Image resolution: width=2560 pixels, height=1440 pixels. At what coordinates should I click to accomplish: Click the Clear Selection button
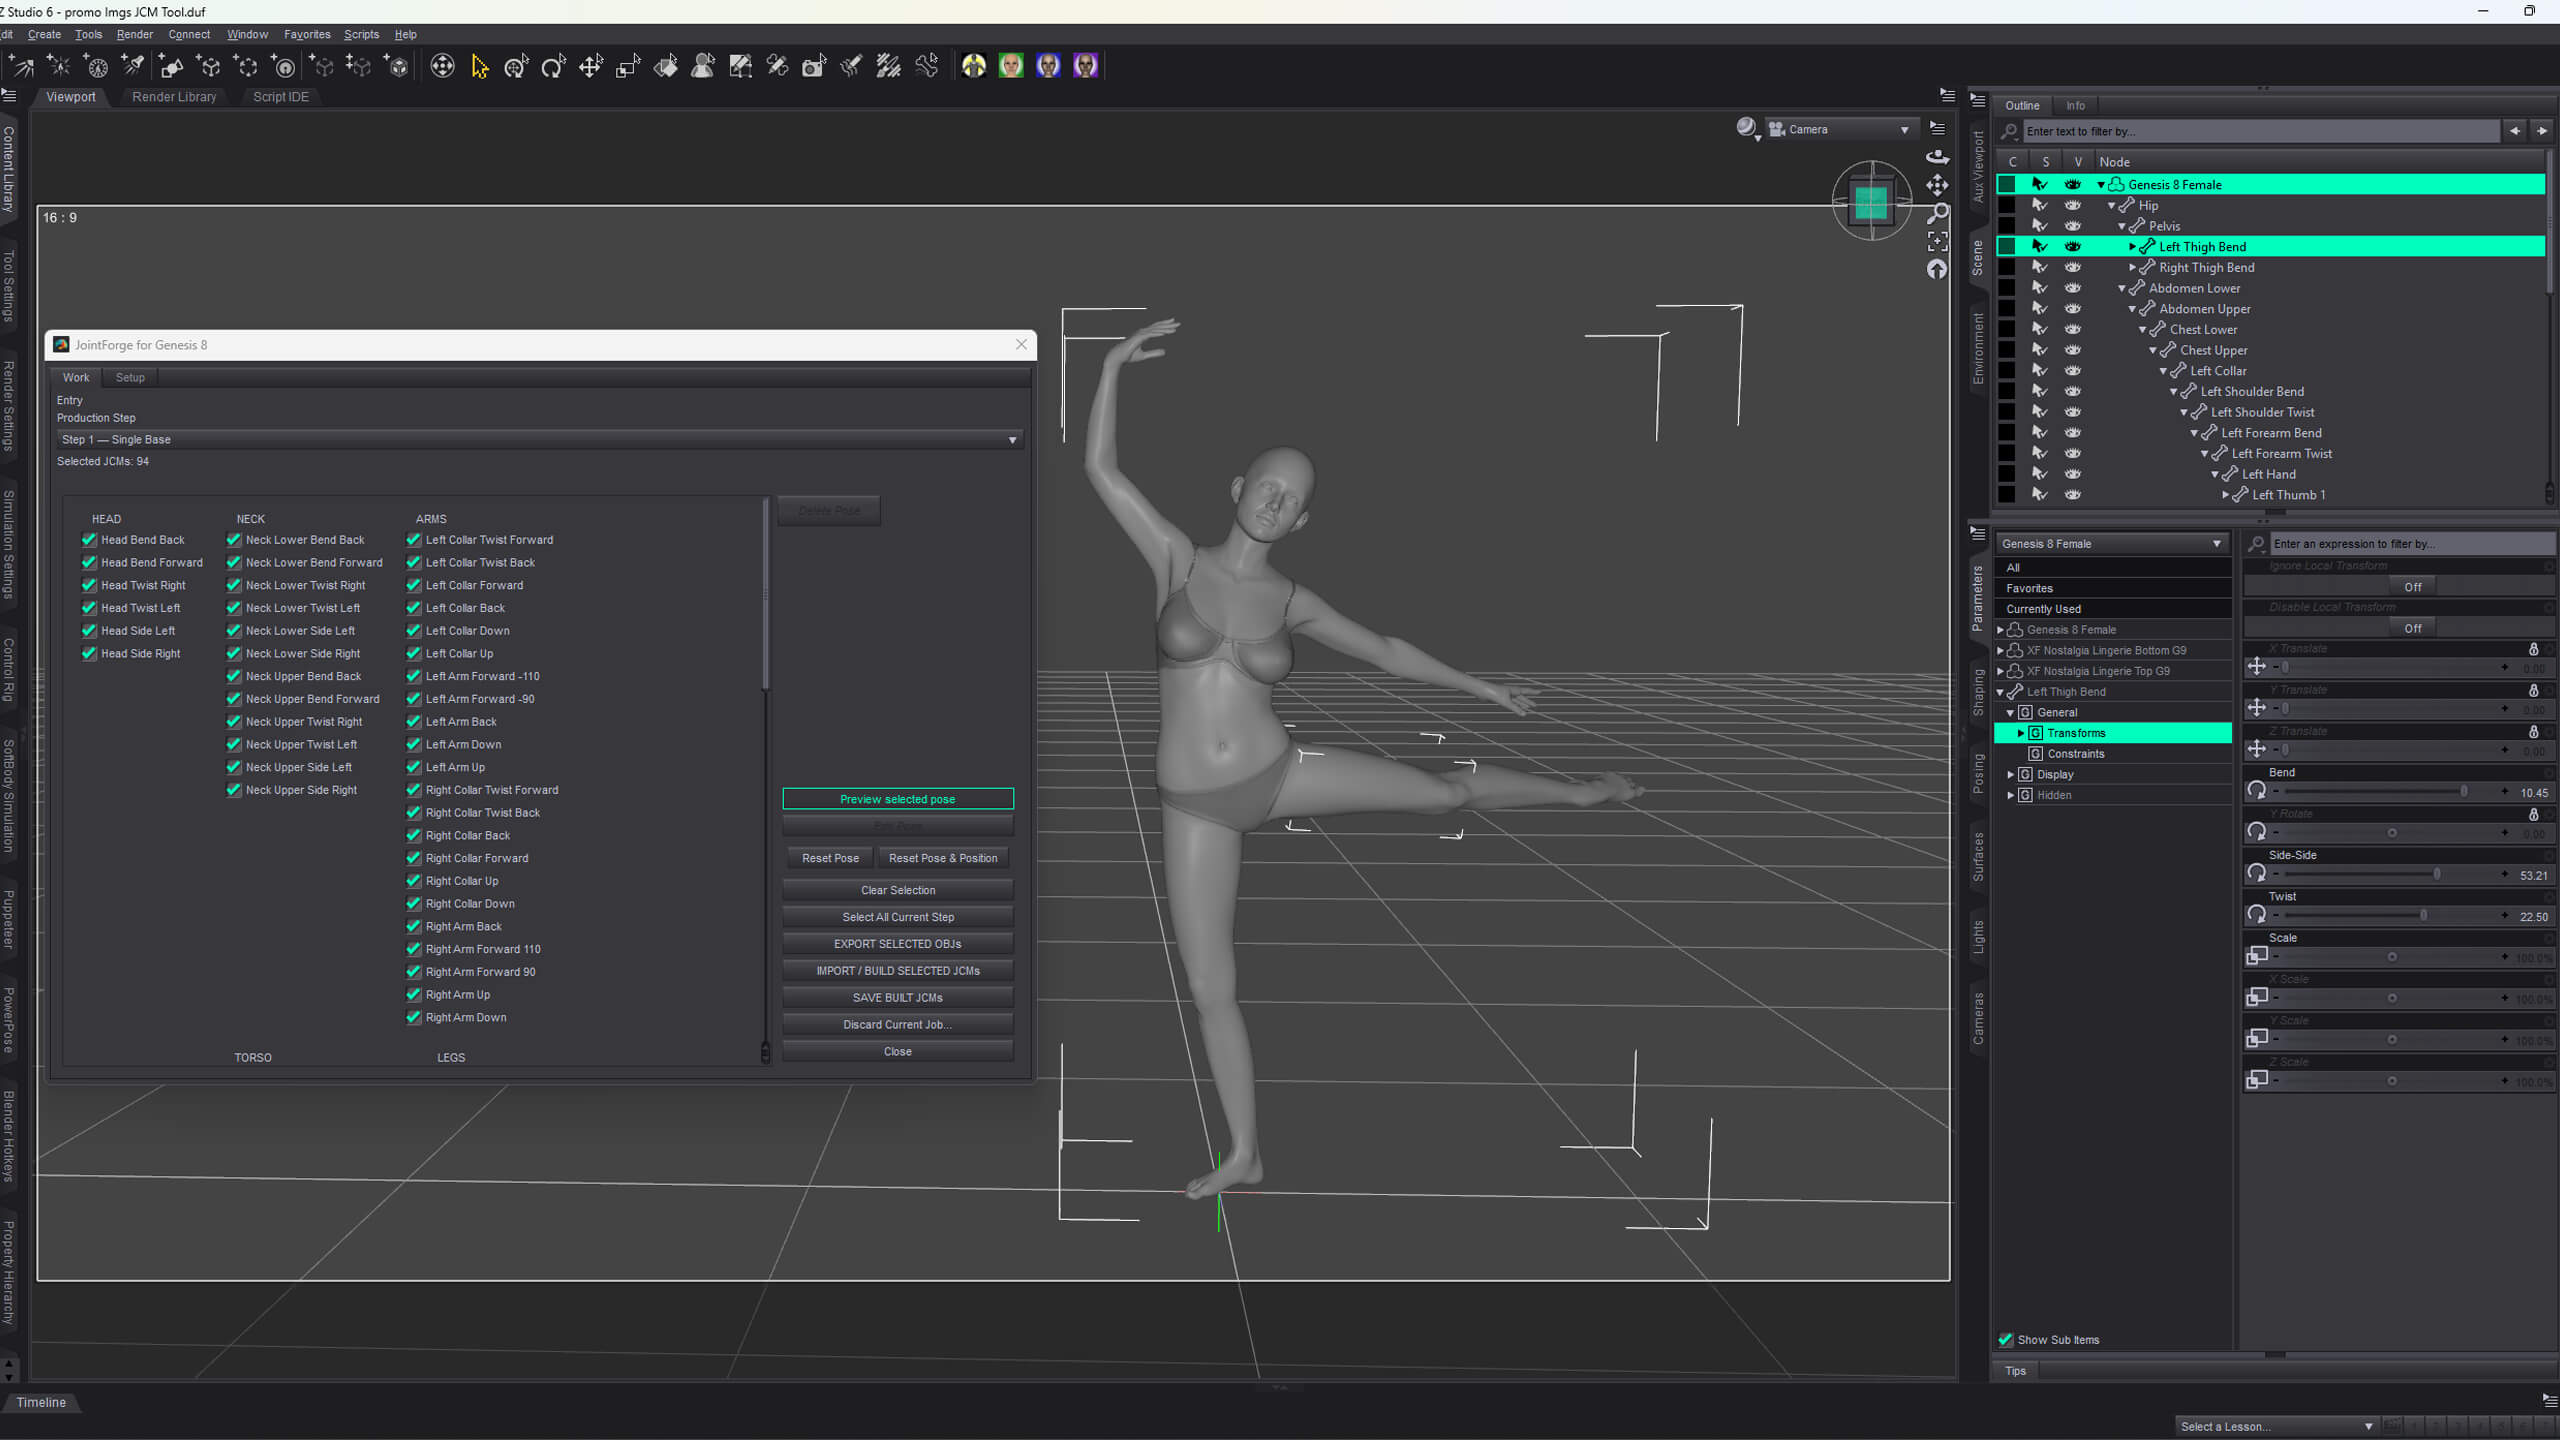coord(898,890)
